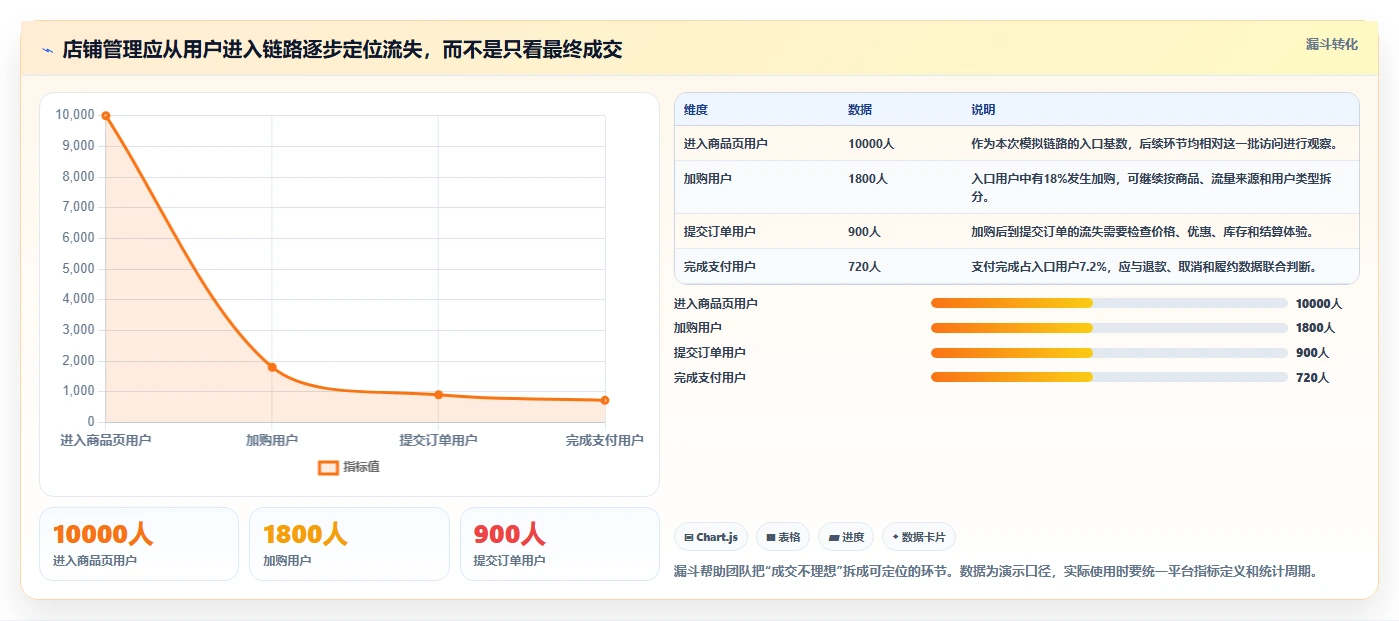The image size is (1399, 621).
Task: Click the lightning icon before the title
Action: tap(48, 50)
